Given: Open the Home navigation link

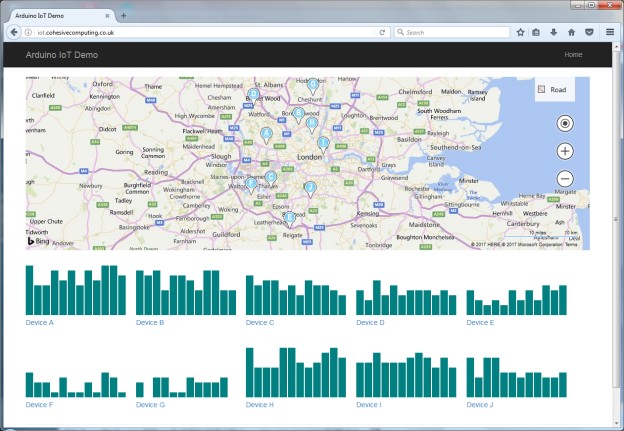Looking at the screenshot, I should pyautogui.click(x=573, y=55).
